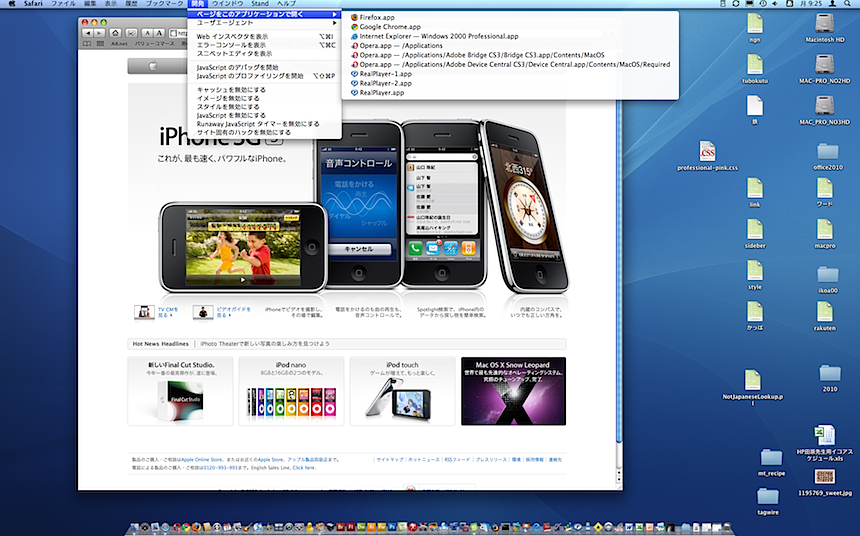Open page in RealPlayer-2.app
The image size is (860, 536).
510,83
